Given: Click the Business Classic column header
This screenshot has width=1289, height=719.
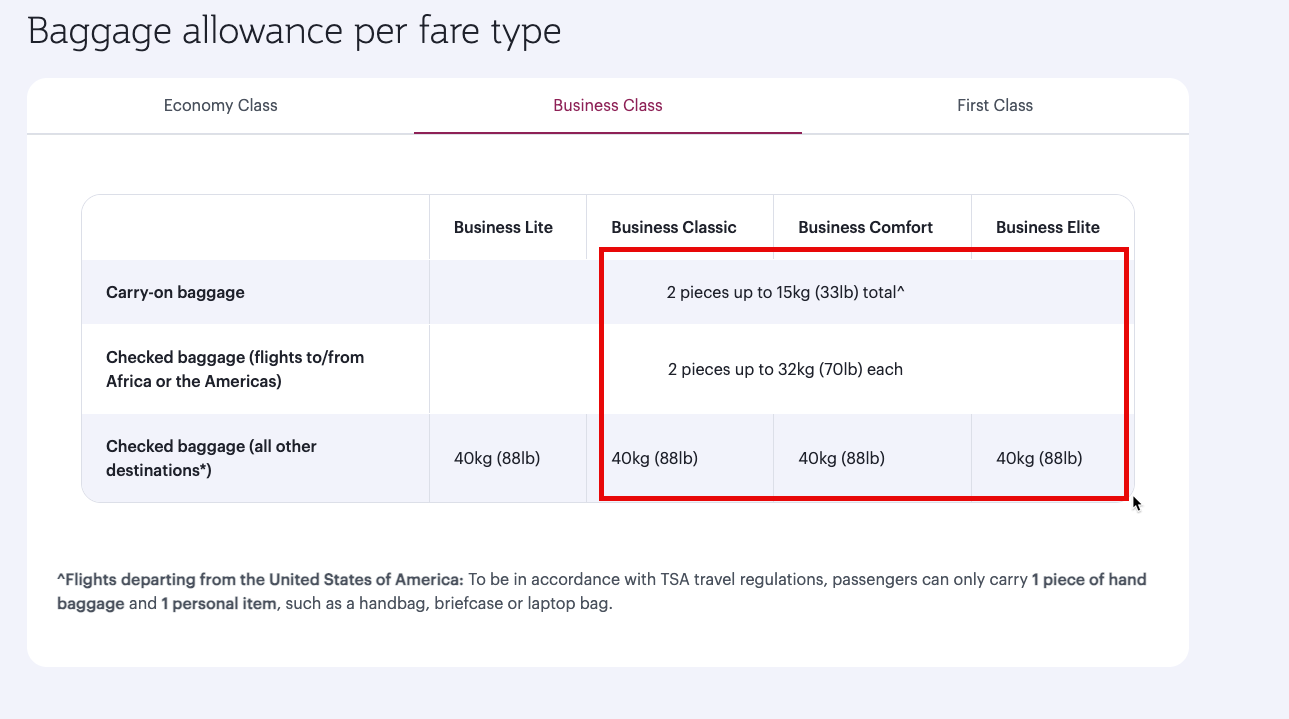Looking at the screenshot, I should 674,227.
